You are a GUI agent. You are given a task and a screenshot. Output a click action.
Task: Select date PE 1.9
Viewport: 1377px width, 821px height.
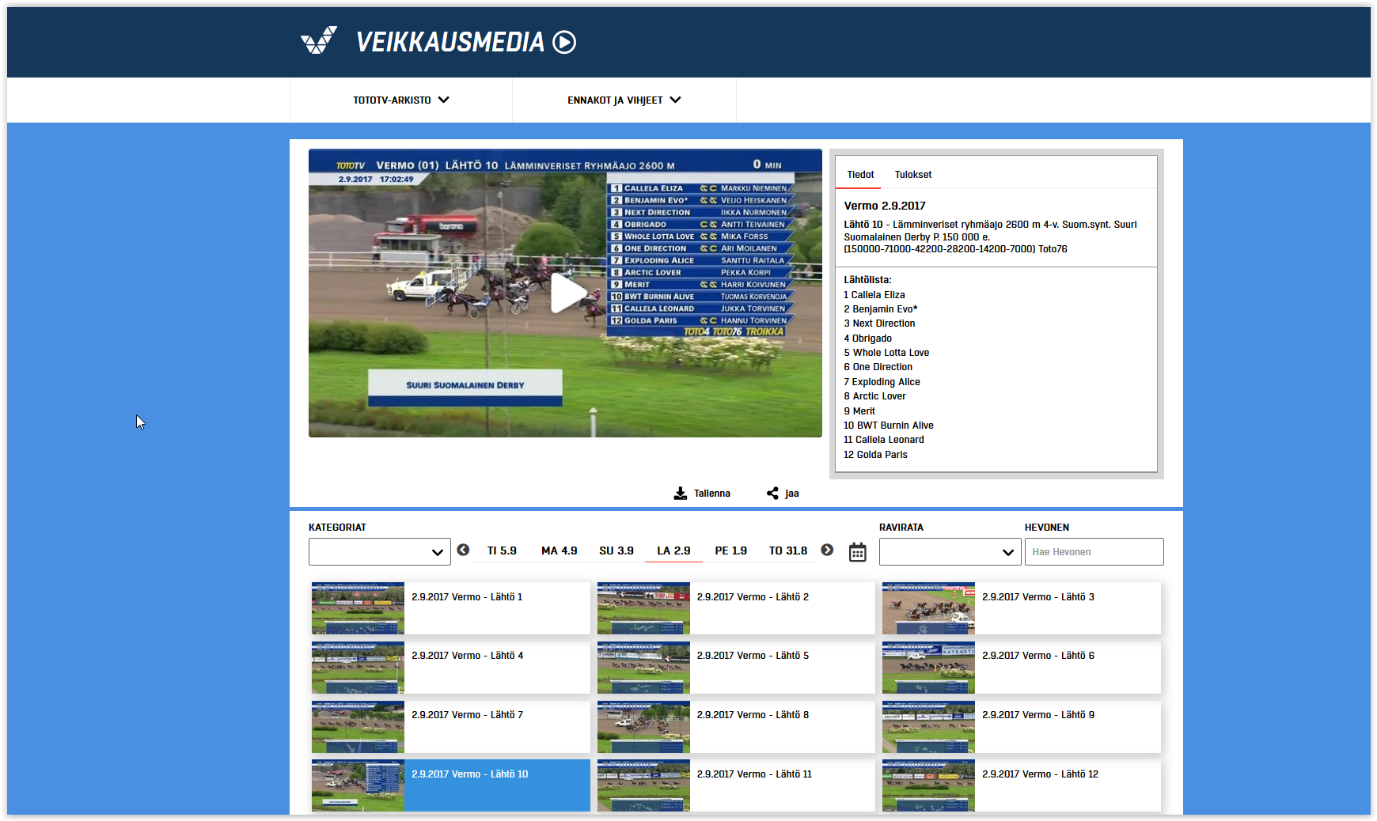(731, 551)
